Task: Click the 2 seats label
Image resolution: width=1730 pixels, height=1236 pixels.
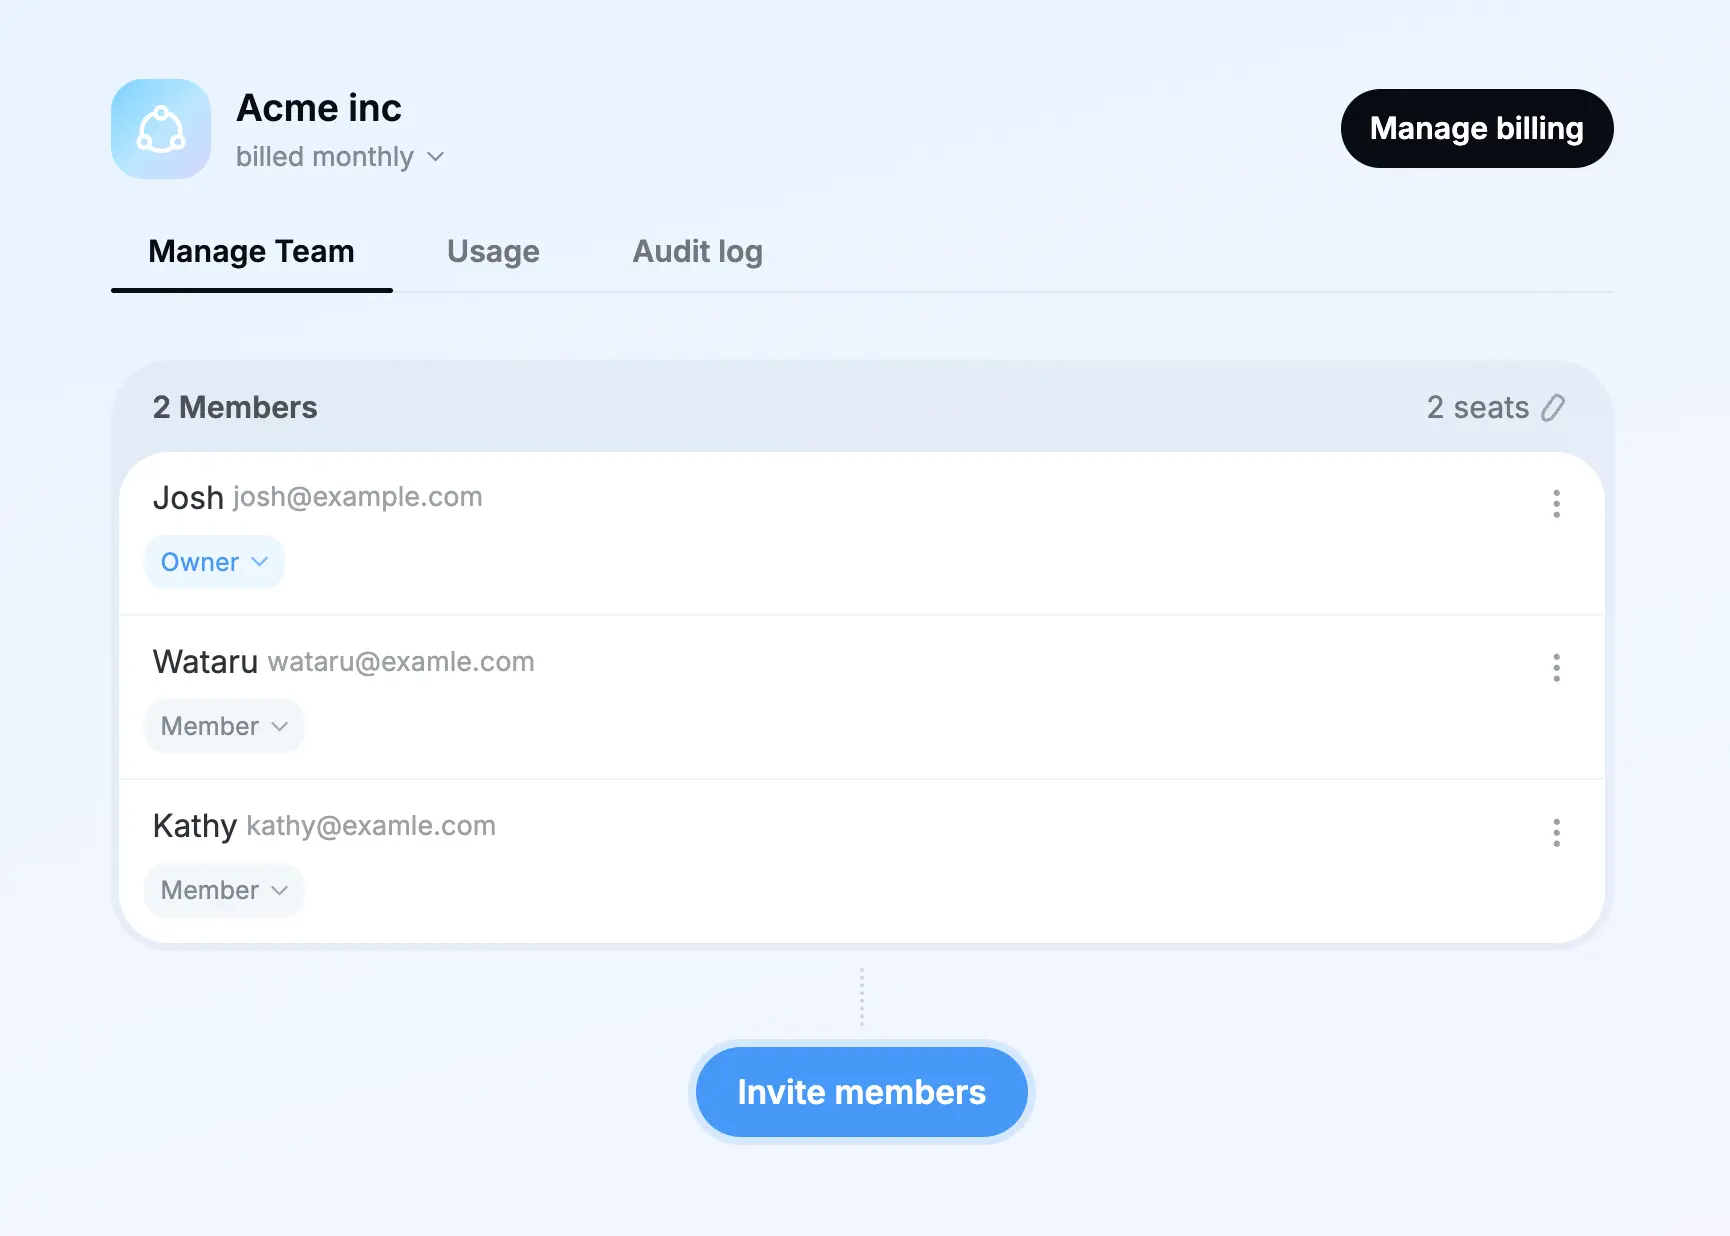Action: click(x=1477, y=408)
